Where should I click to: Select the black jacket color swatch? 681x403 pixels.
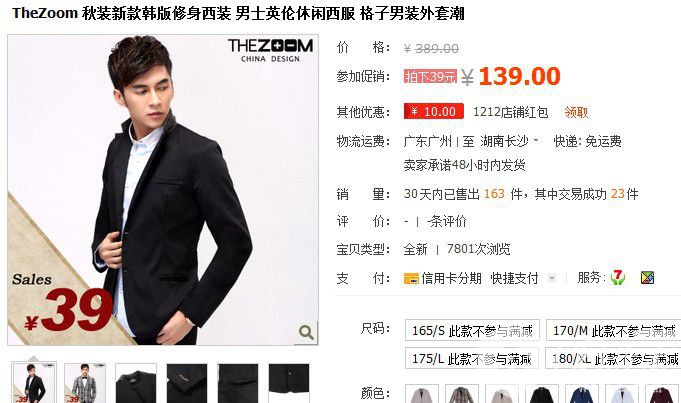[x=542, y=394]
